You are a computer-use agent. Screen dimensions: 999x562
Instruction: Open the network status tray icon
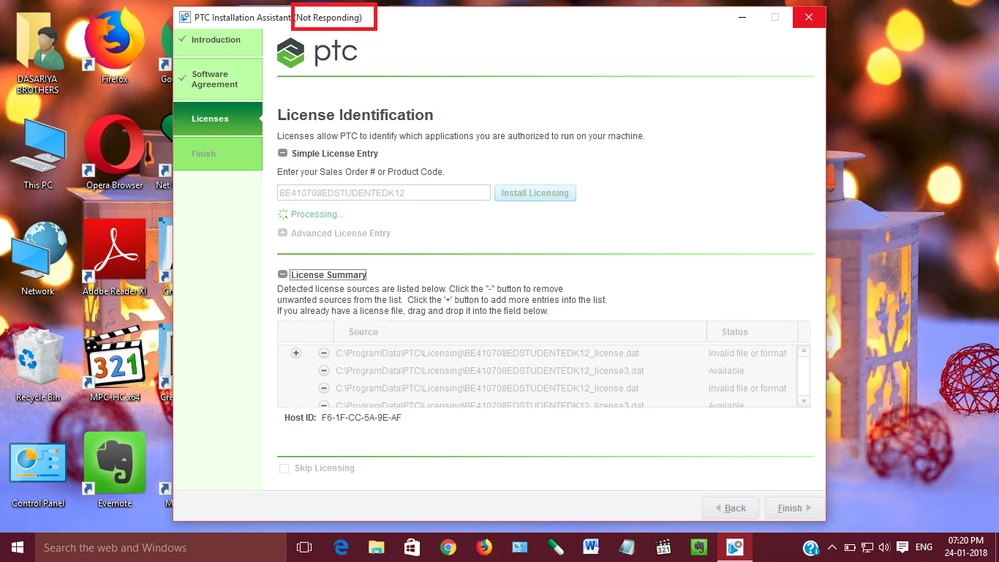(867, 547)
